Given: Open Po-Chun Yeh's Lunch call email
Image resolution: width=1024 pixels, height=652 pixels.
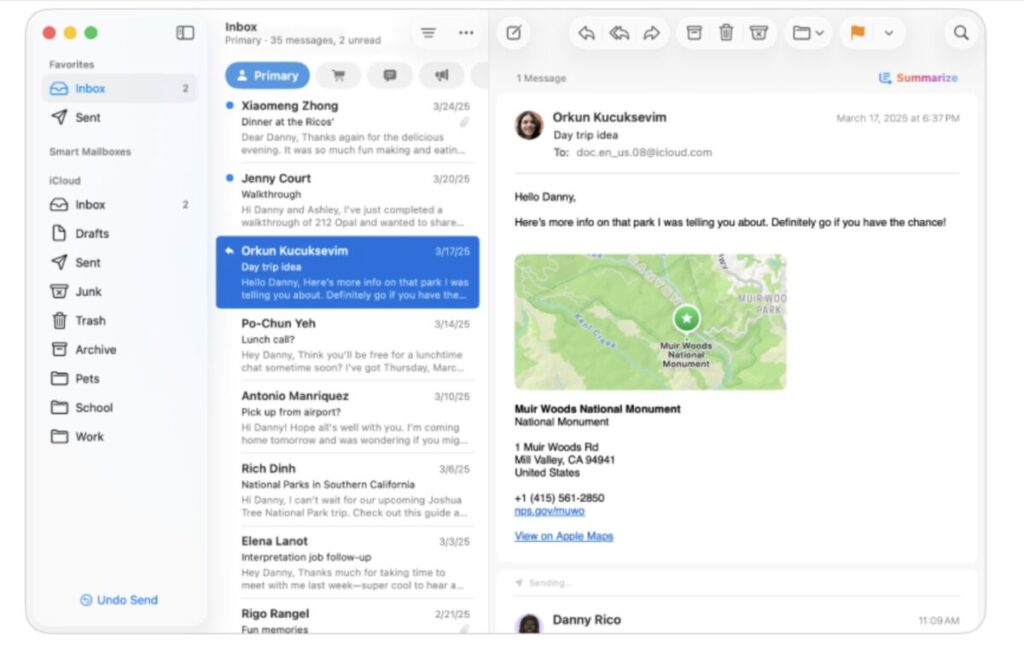Looking at the screenshot, I should pyautogui.click(x=347, y=345).
